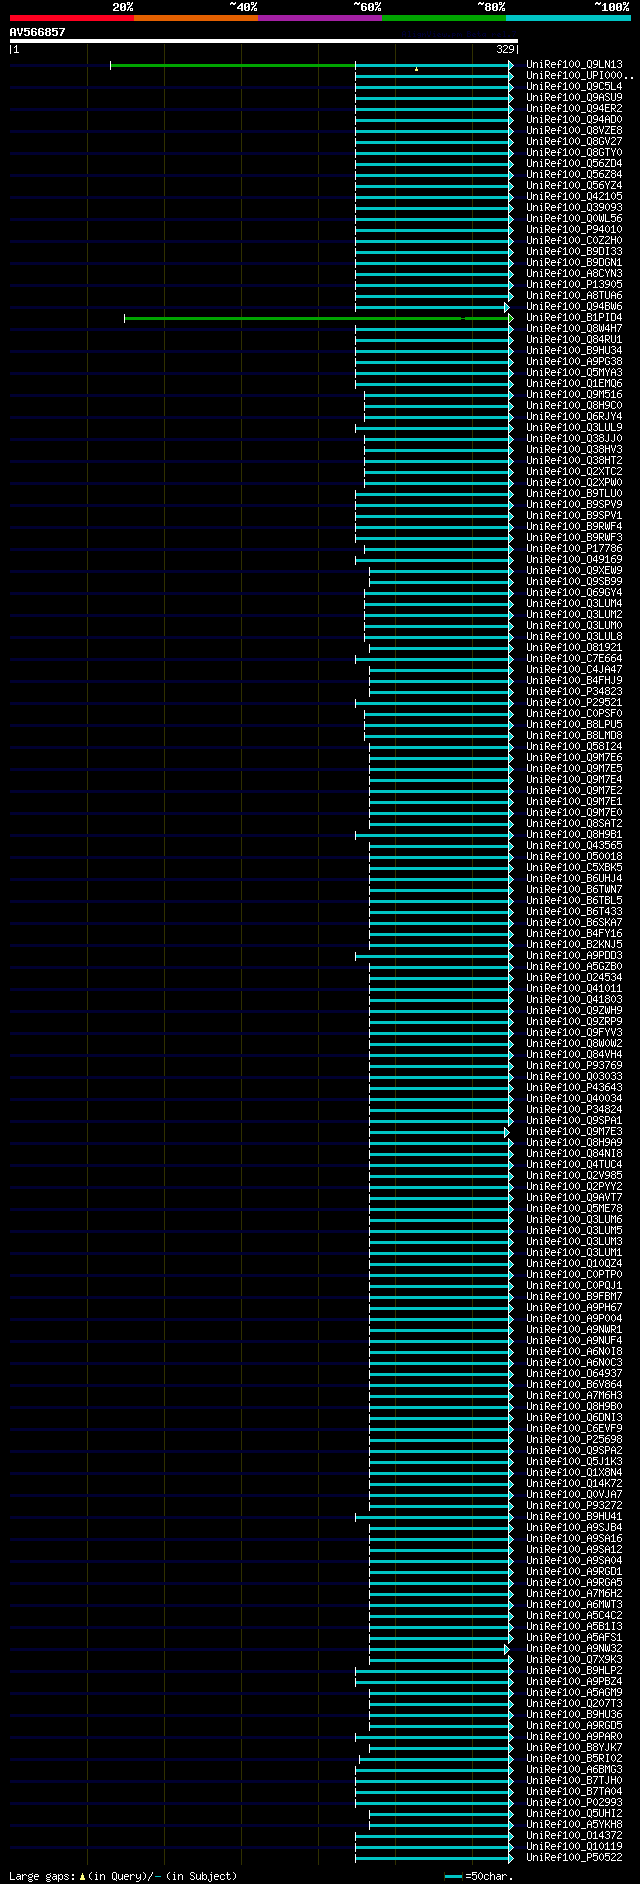Screen dimensions: 640x1884
Task: Click the purple ~60% identity legend bar
Action: [320, 18]
